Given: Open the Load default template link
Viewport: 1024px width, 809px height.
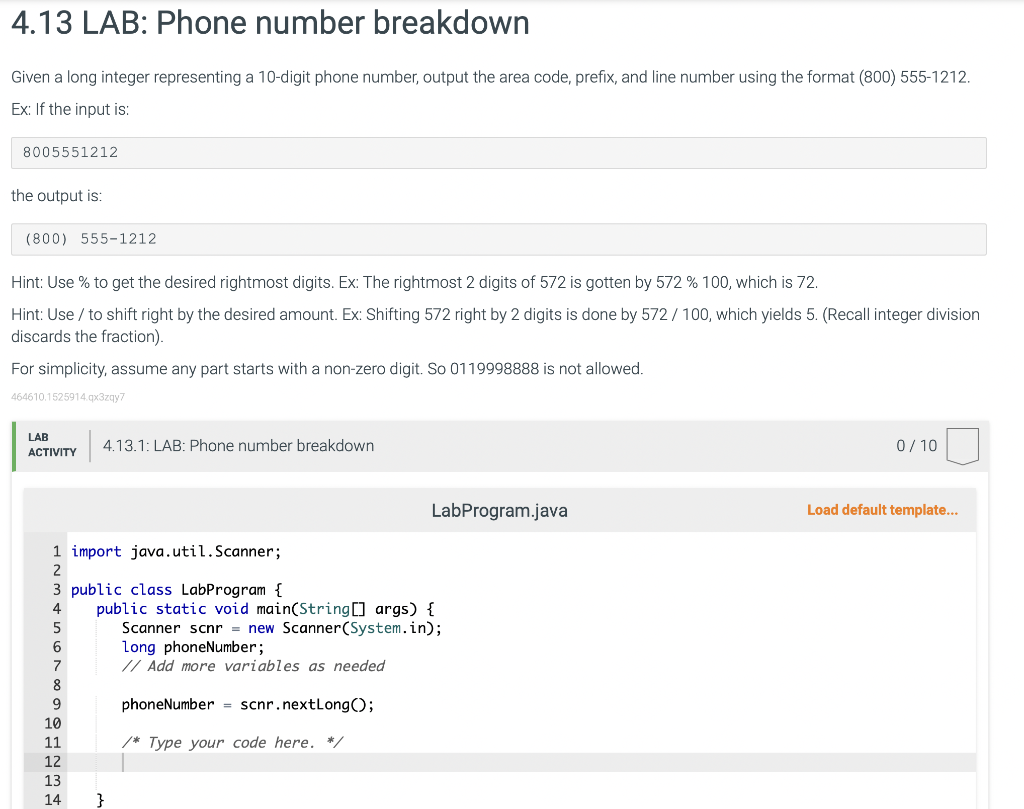Looking at the screenshot, I should [x=882, y=509].
